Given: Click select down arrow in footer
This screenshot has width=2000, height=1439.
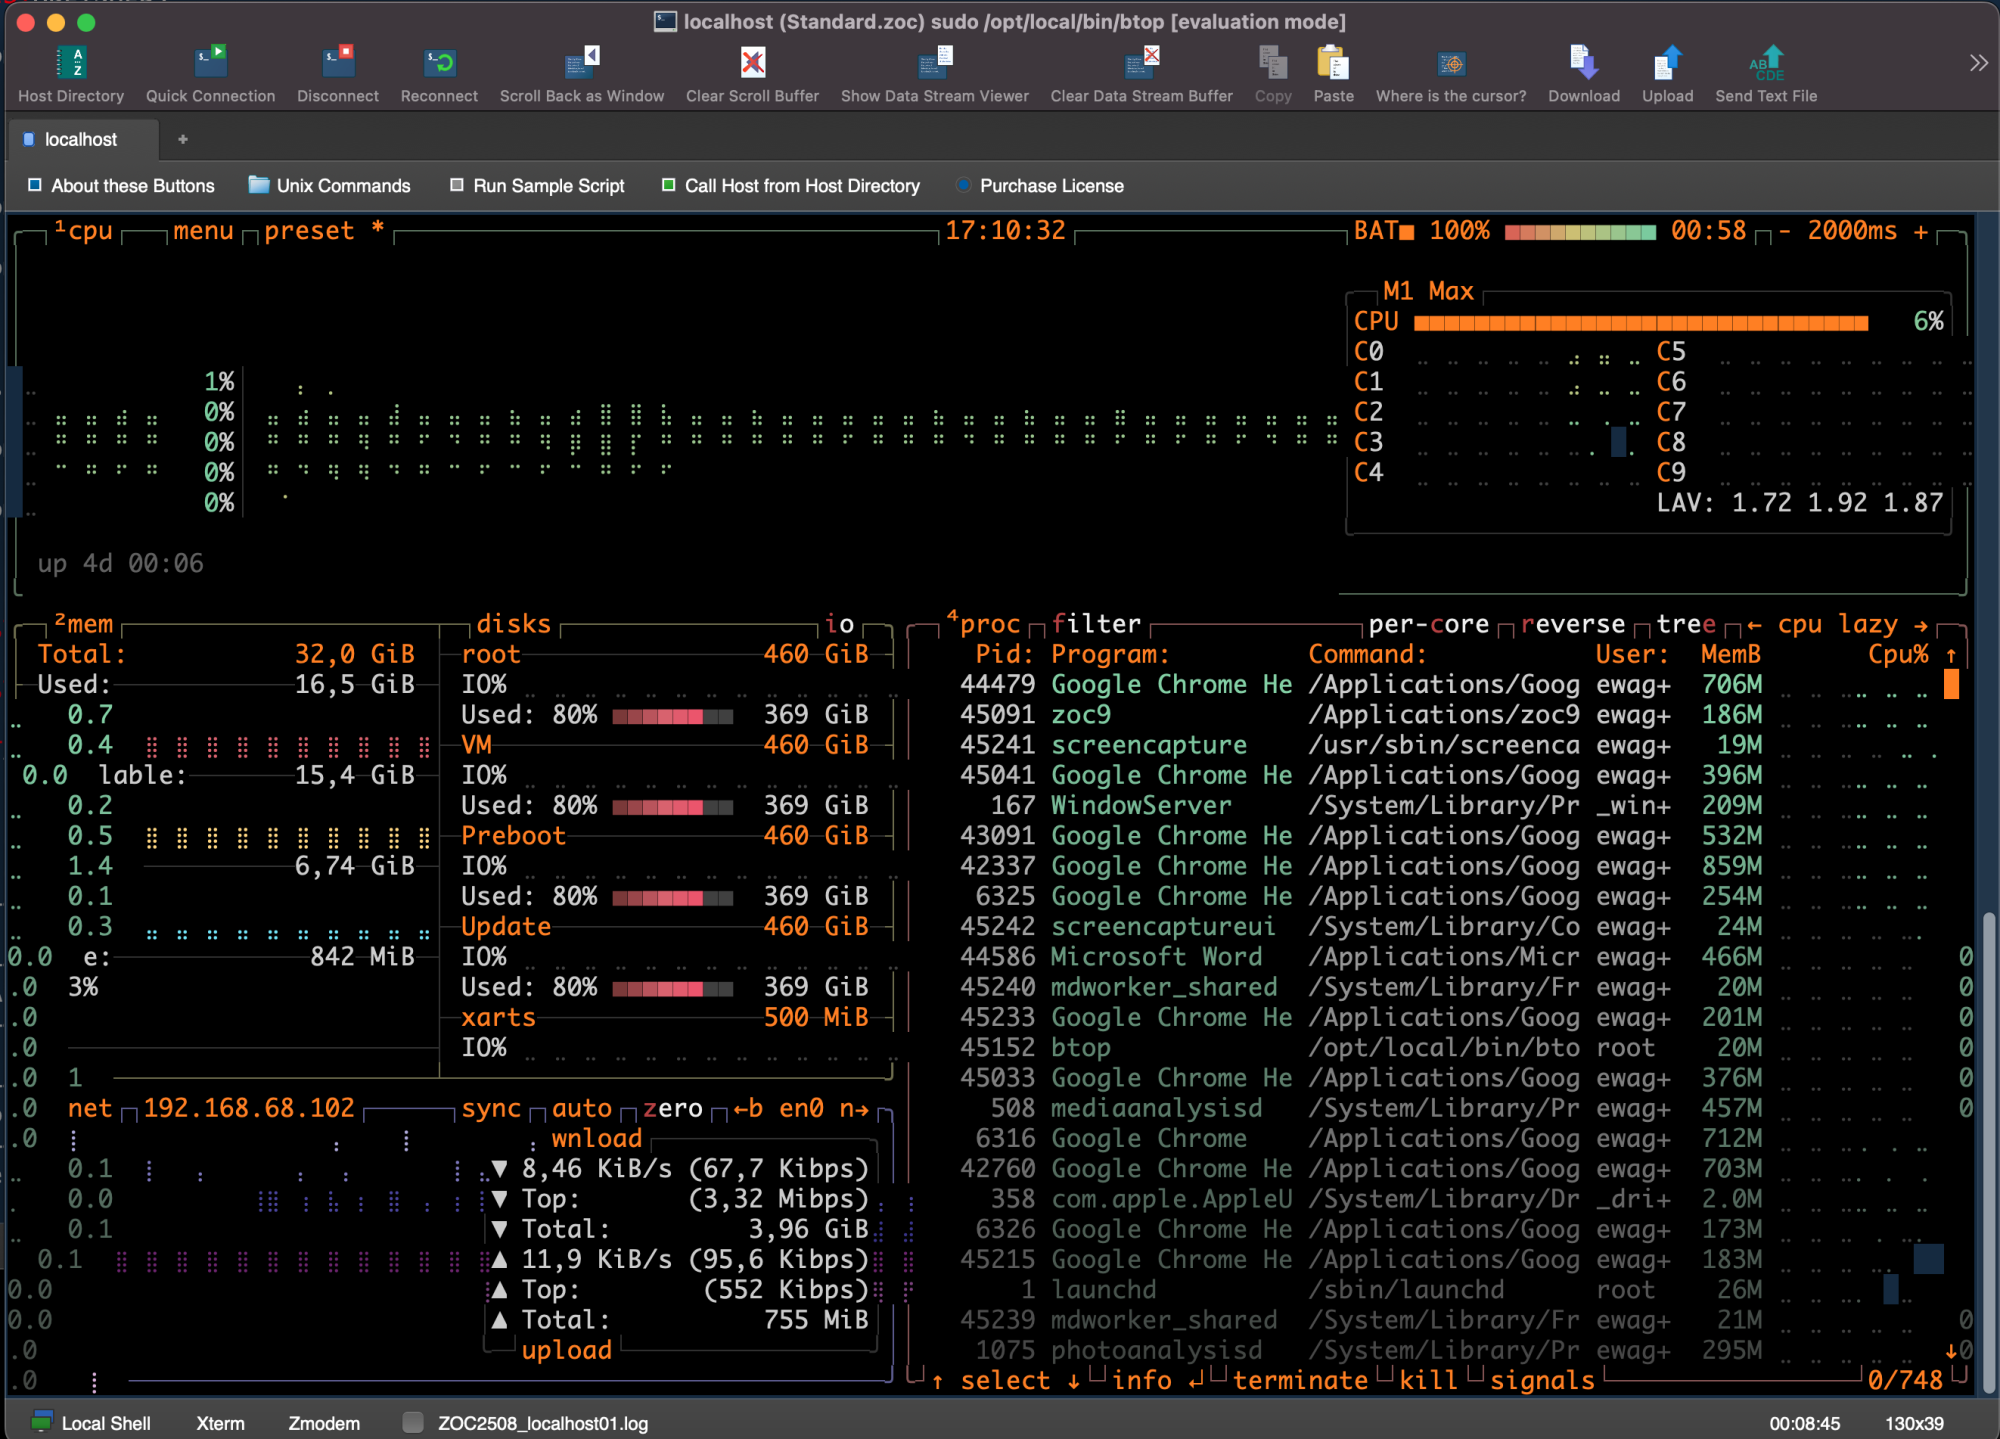Looking at the screenshot, I should 1073,1380.
